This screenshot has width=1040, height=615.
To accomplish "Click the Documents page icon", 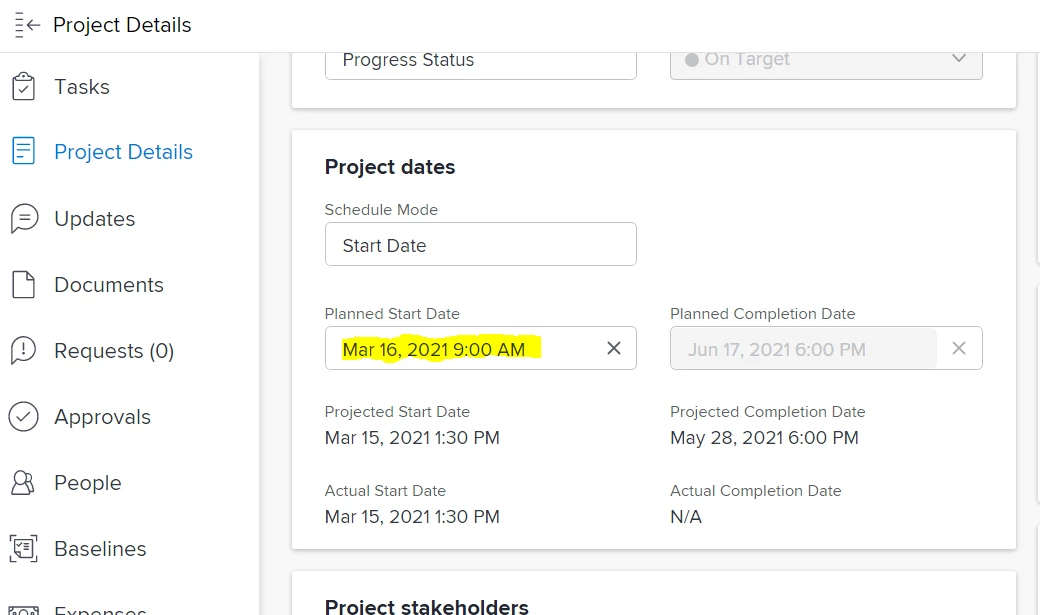I will coord(24,285).
